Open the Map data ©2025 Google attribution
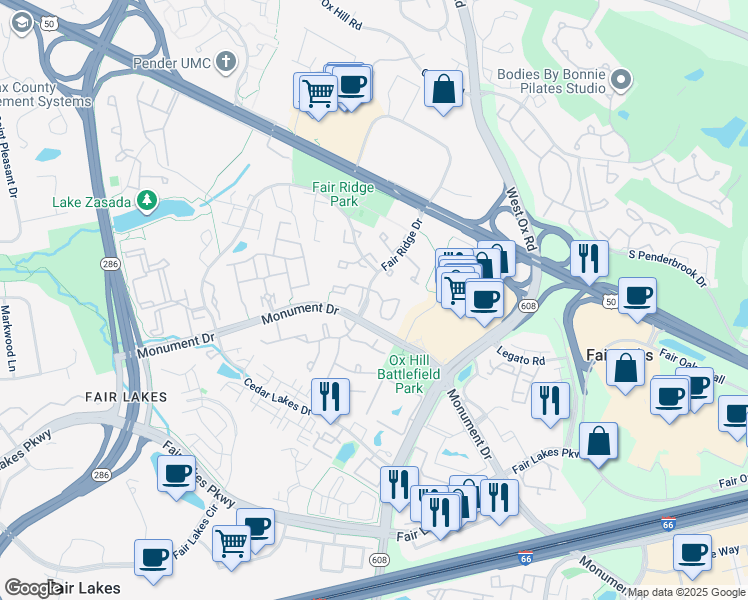Image resolution: width=748 pixels, height=600 pixels. [x=685, y=592]
